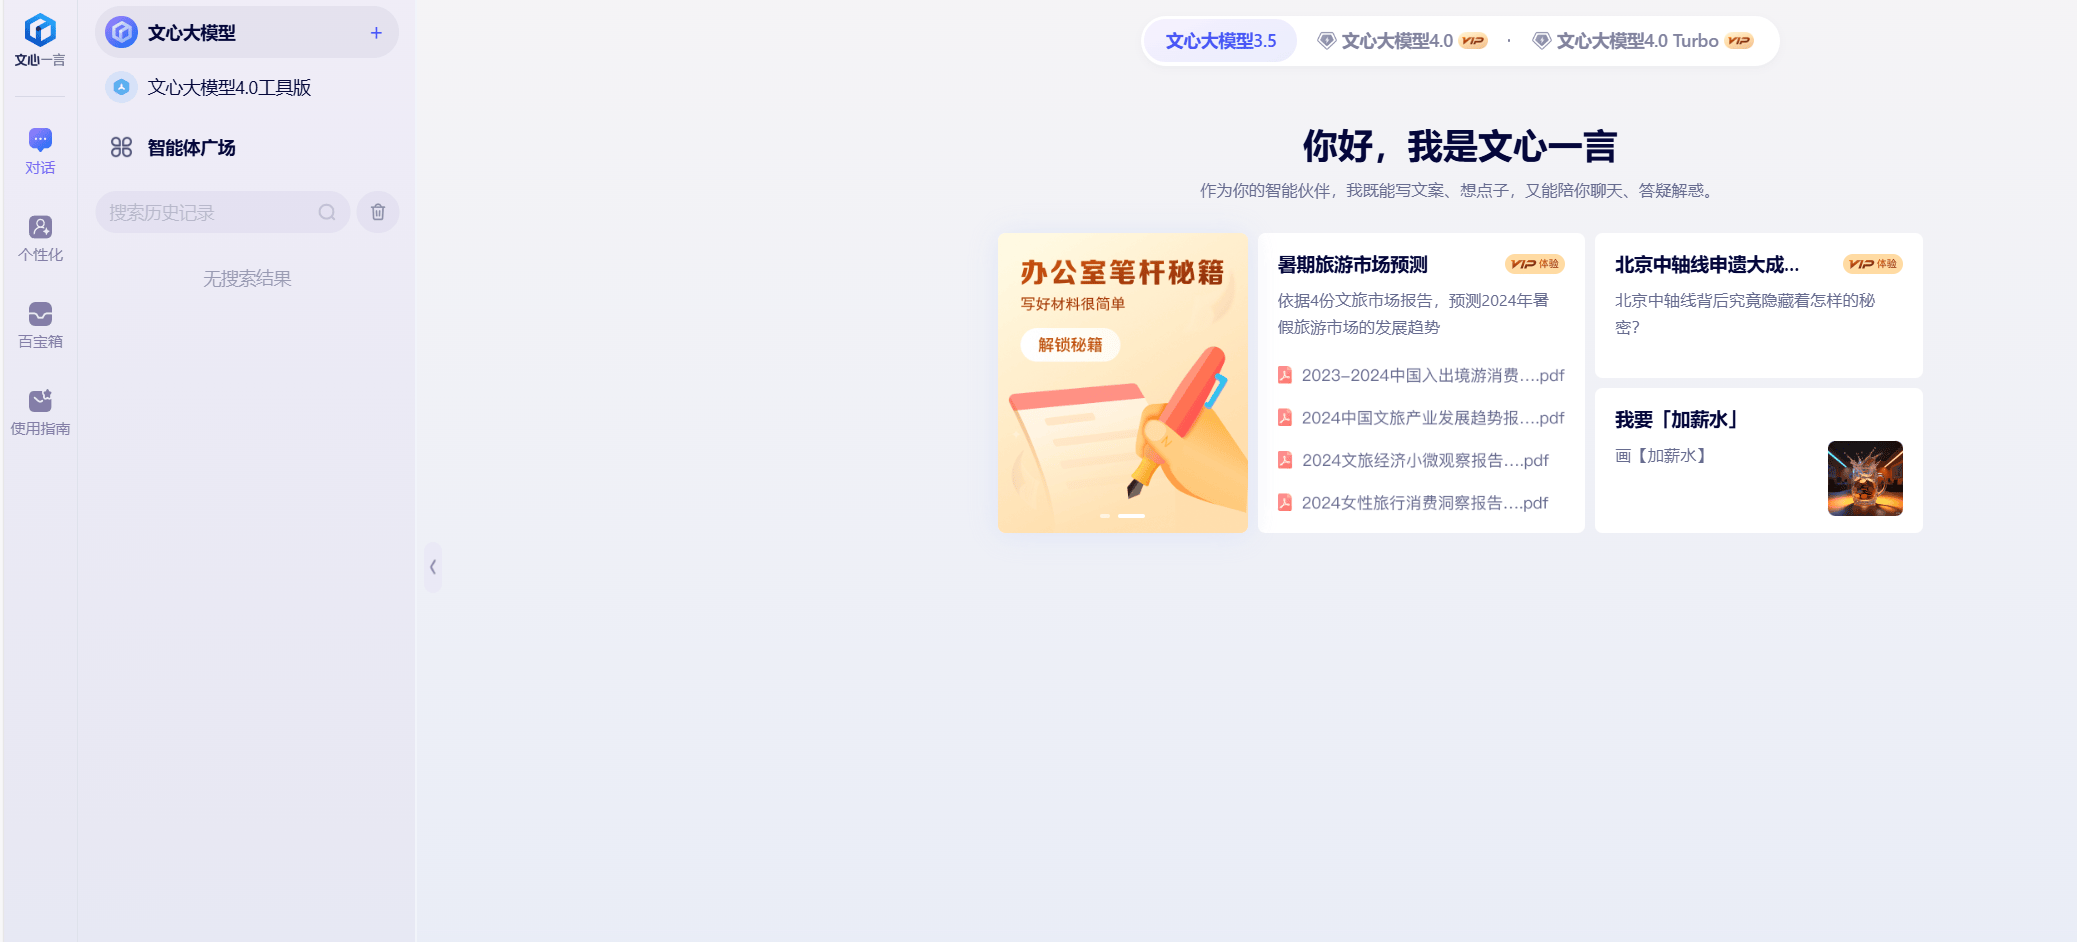Open the 个性化 personalization section

click(40, 238)
